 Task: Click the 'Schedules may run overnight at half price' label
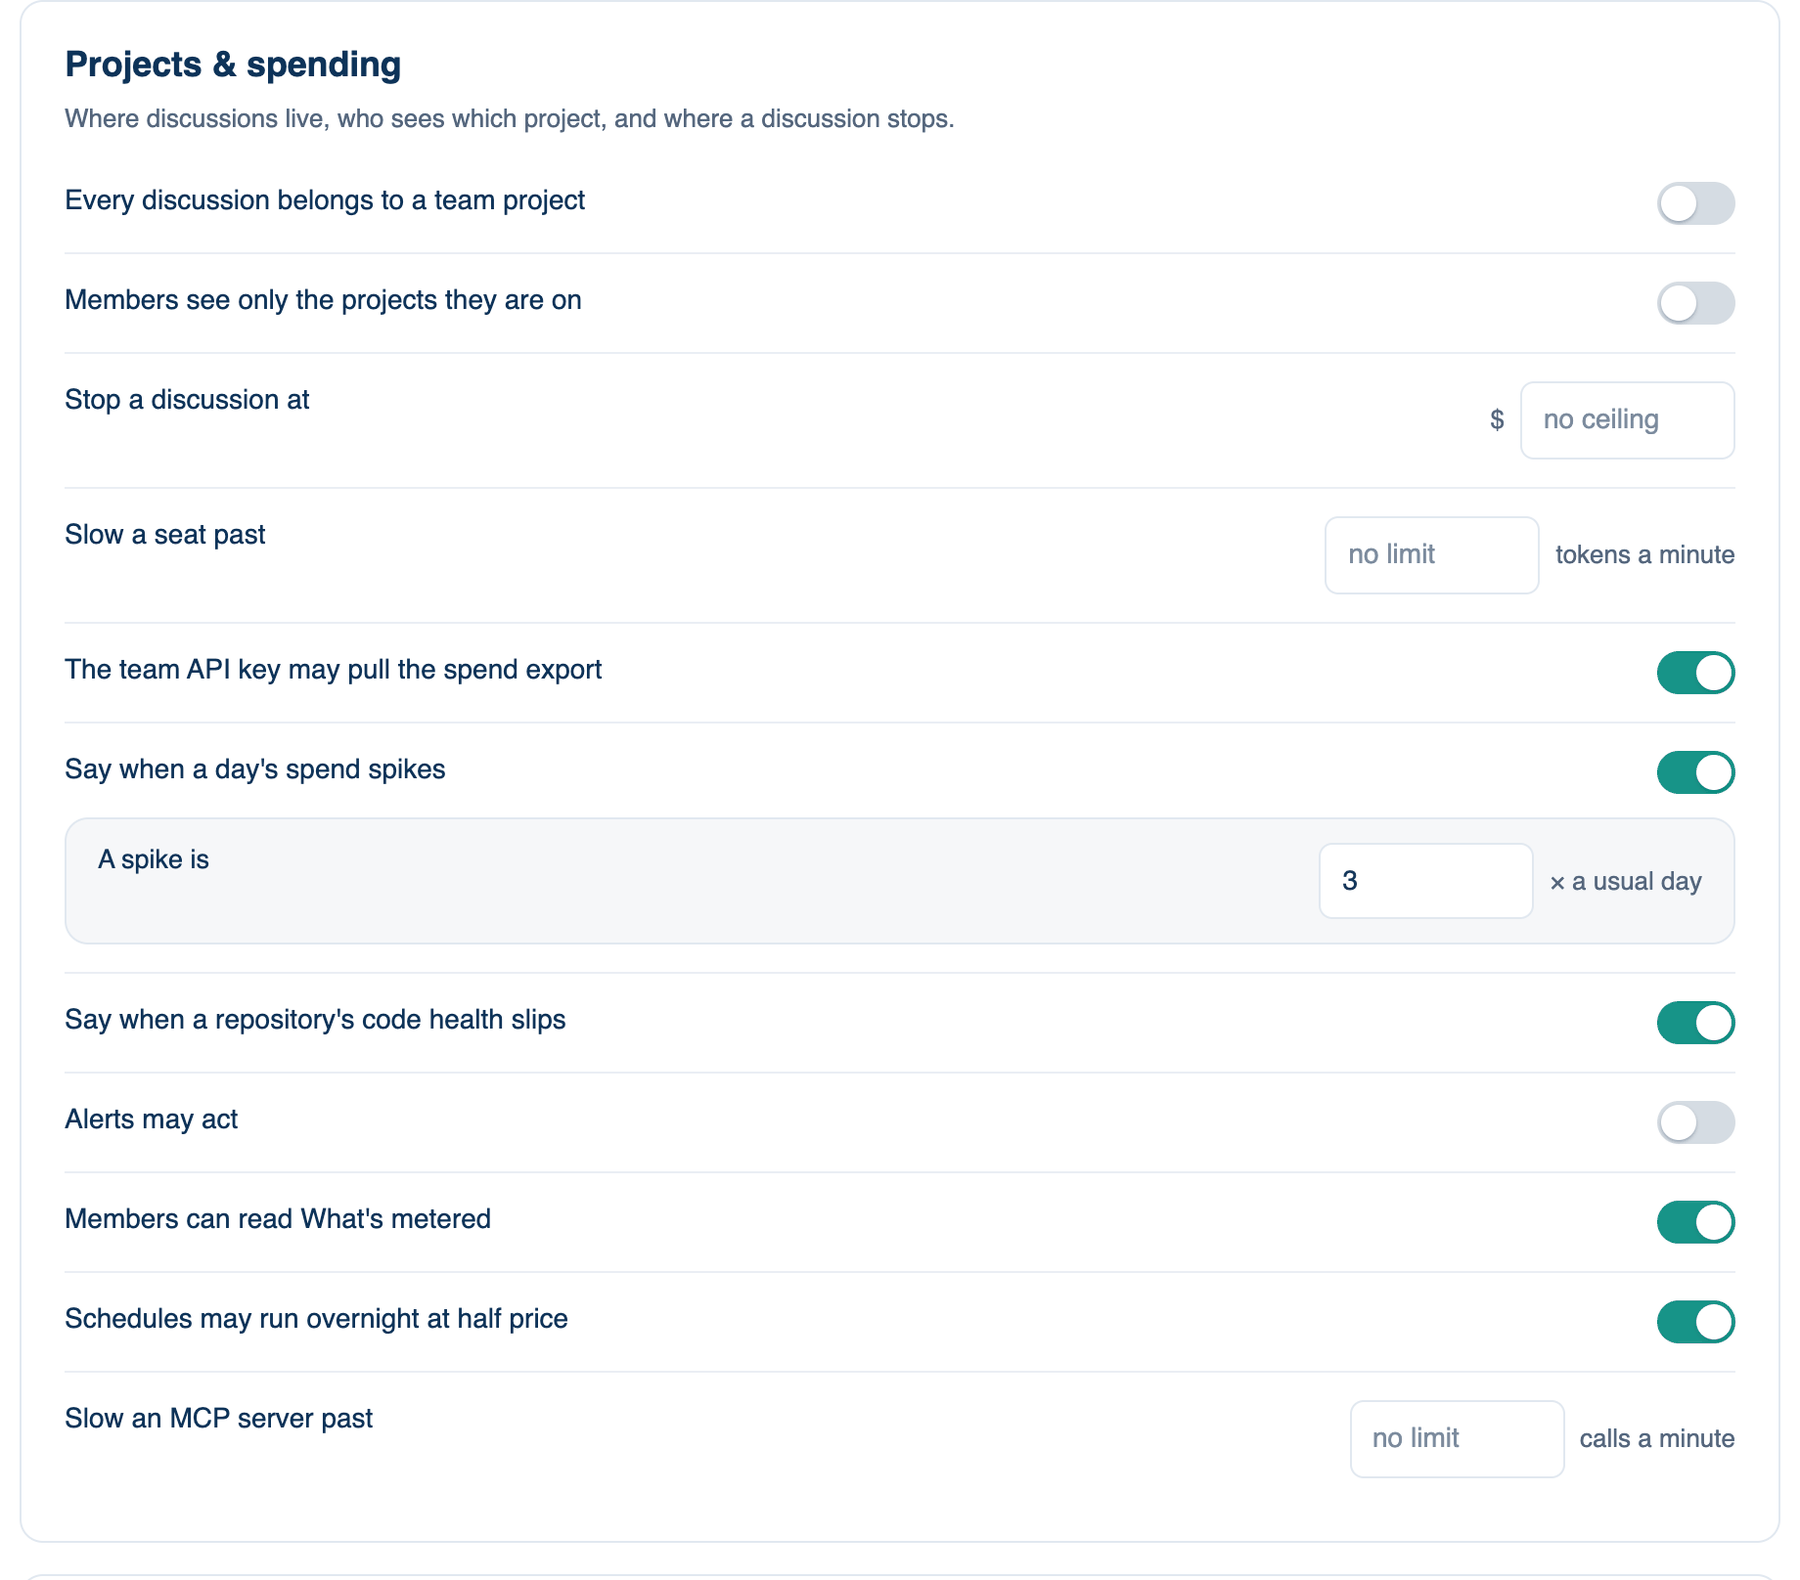[x=316, y=1319]
